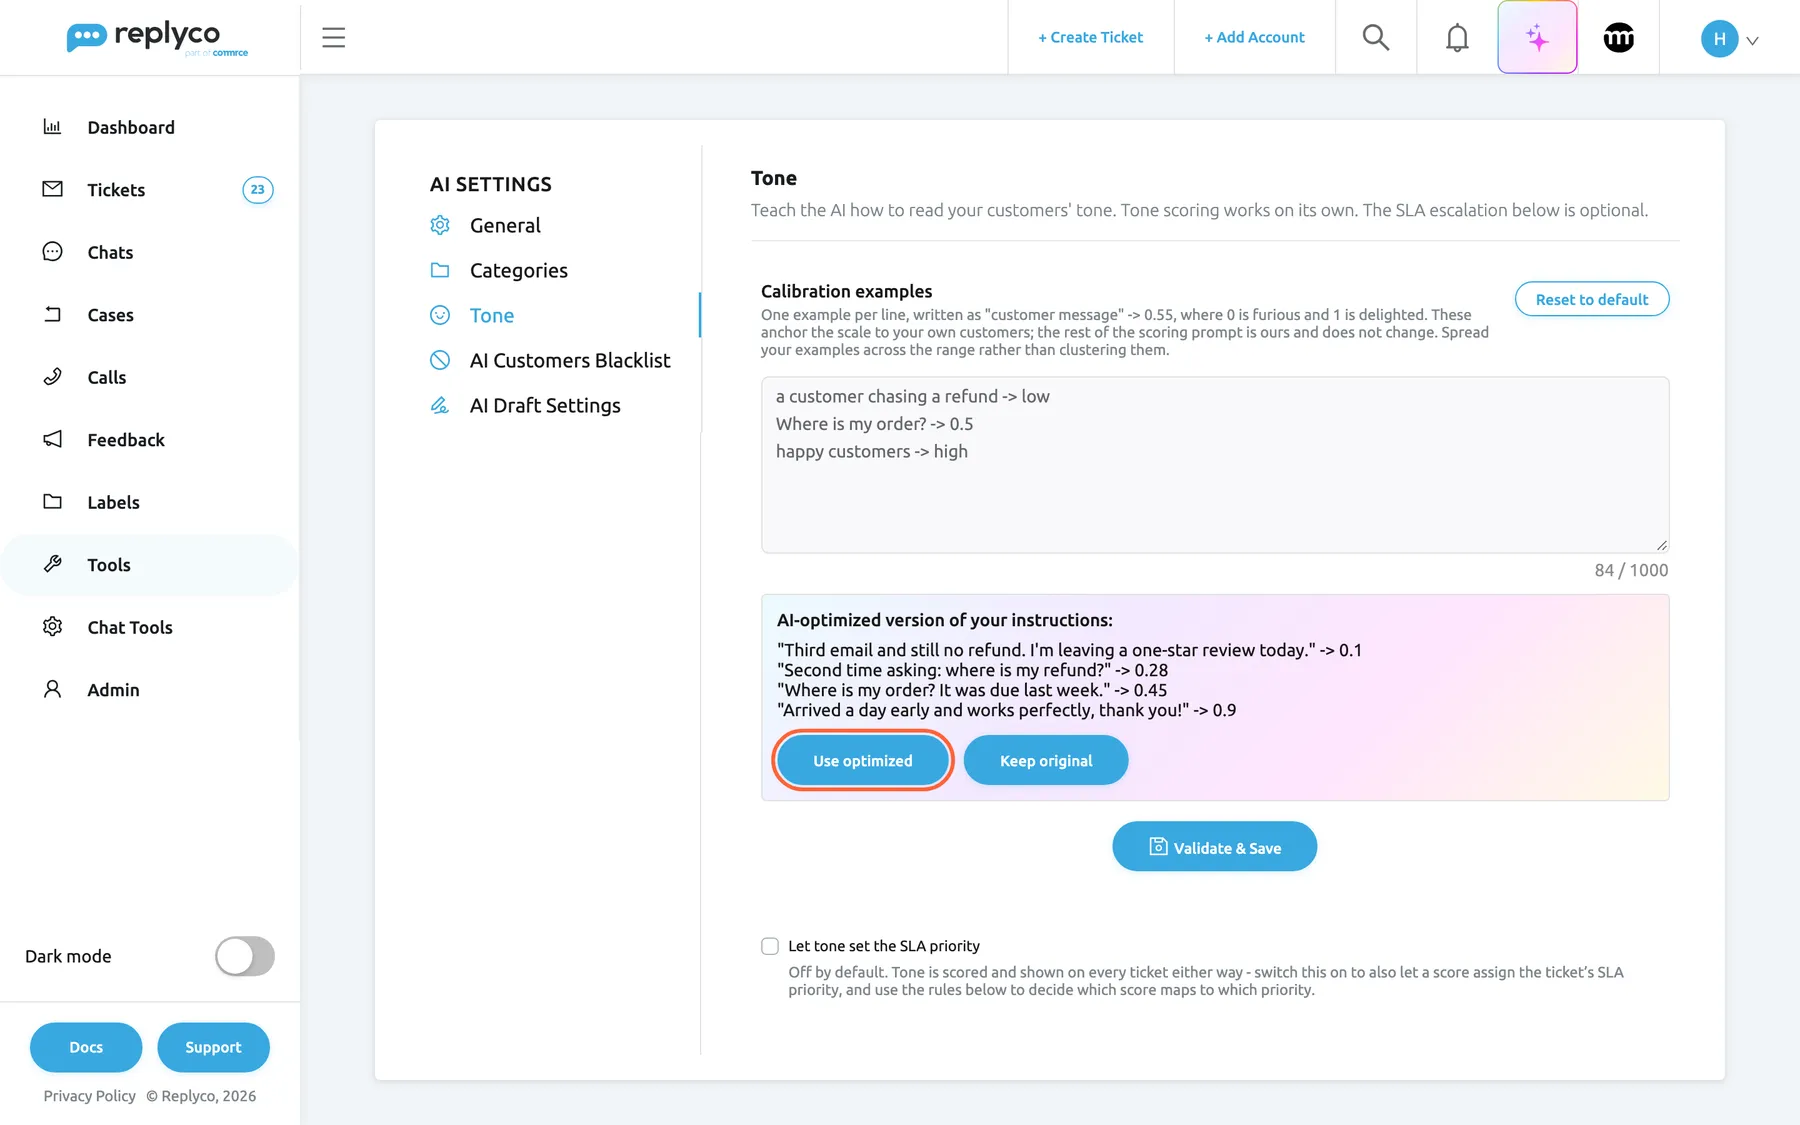Click the Feedback megaphone icon
The image size is (1800, 1125).
point(52,439)
